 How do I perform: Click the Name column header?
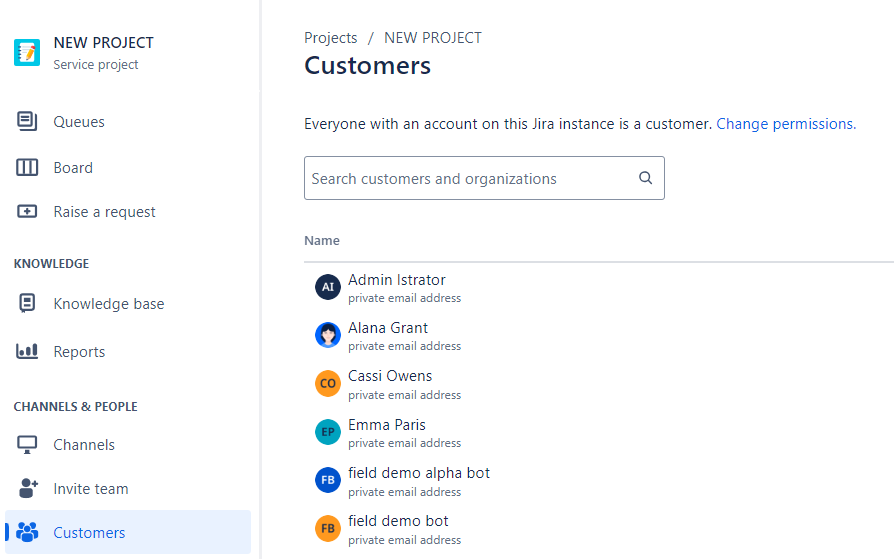(322, 241)
